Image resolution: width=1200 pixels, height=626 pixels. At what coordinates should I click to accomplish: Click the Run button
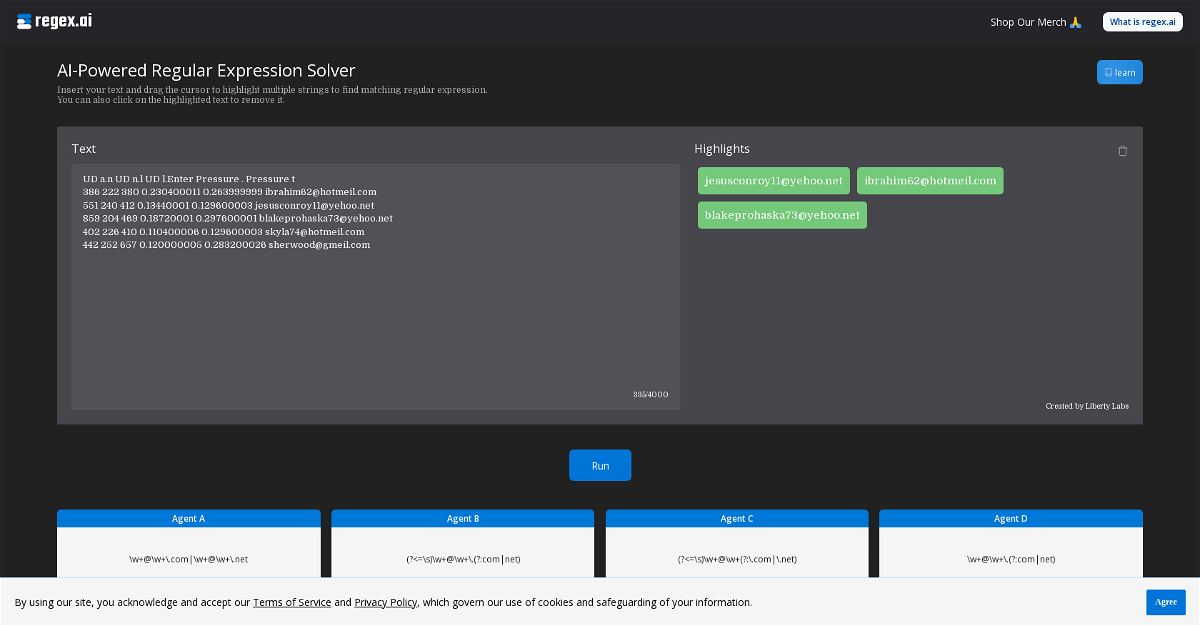[600, 465]
